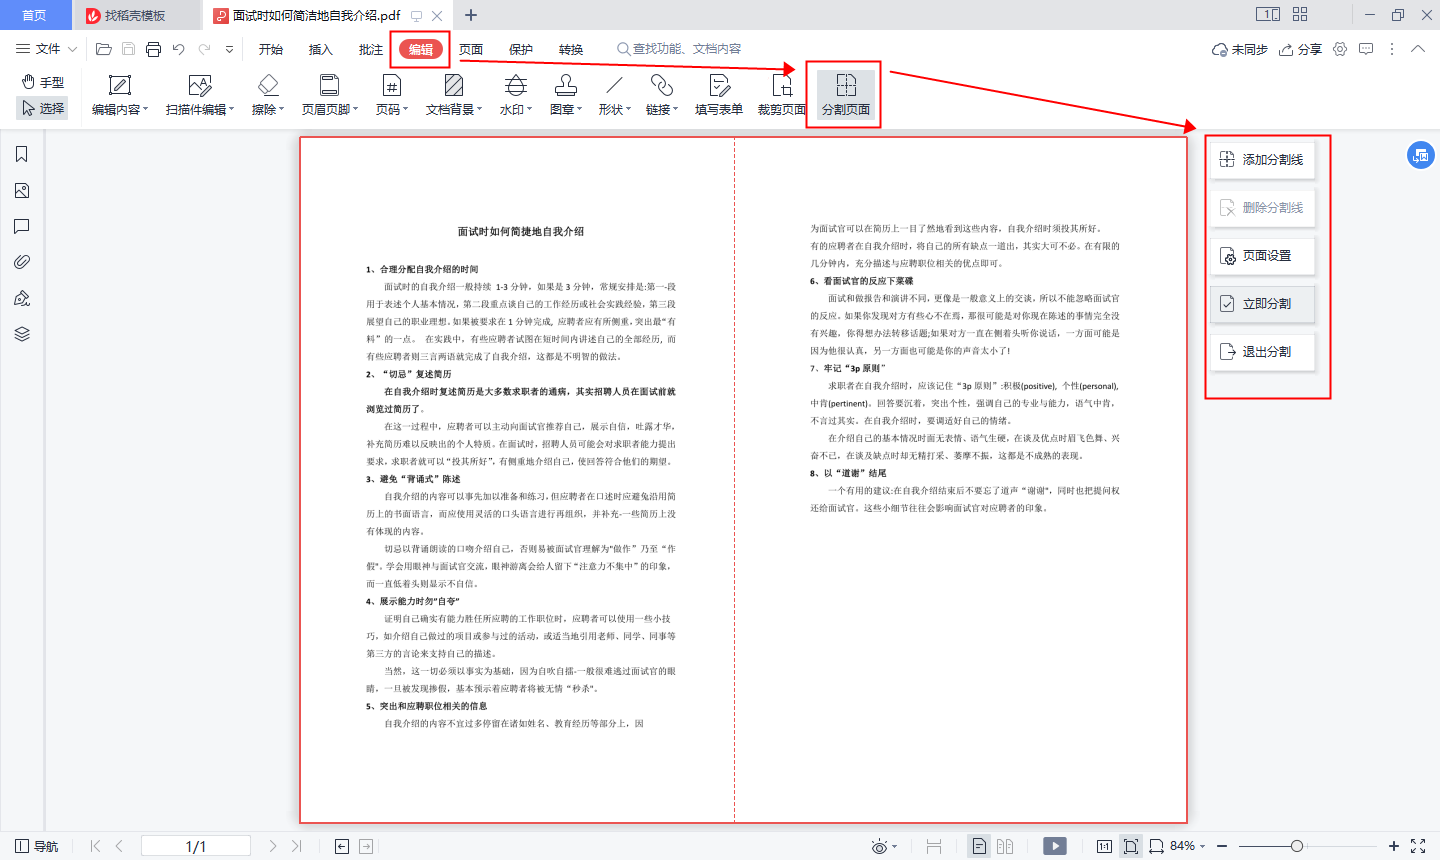The image size is (1440, 860).
Task: Open the 转换 ribbon tab
Action: 569,48
